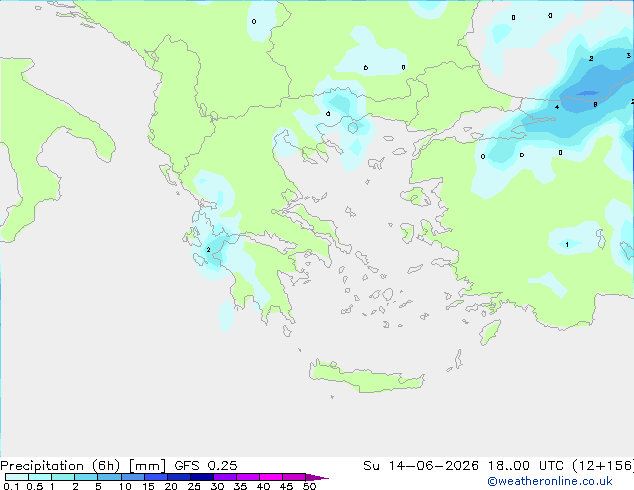This screenshot has height=490, width=634.
Task: Click the '4' value in northwest Turkey
Action: click(x=557, y=107)
